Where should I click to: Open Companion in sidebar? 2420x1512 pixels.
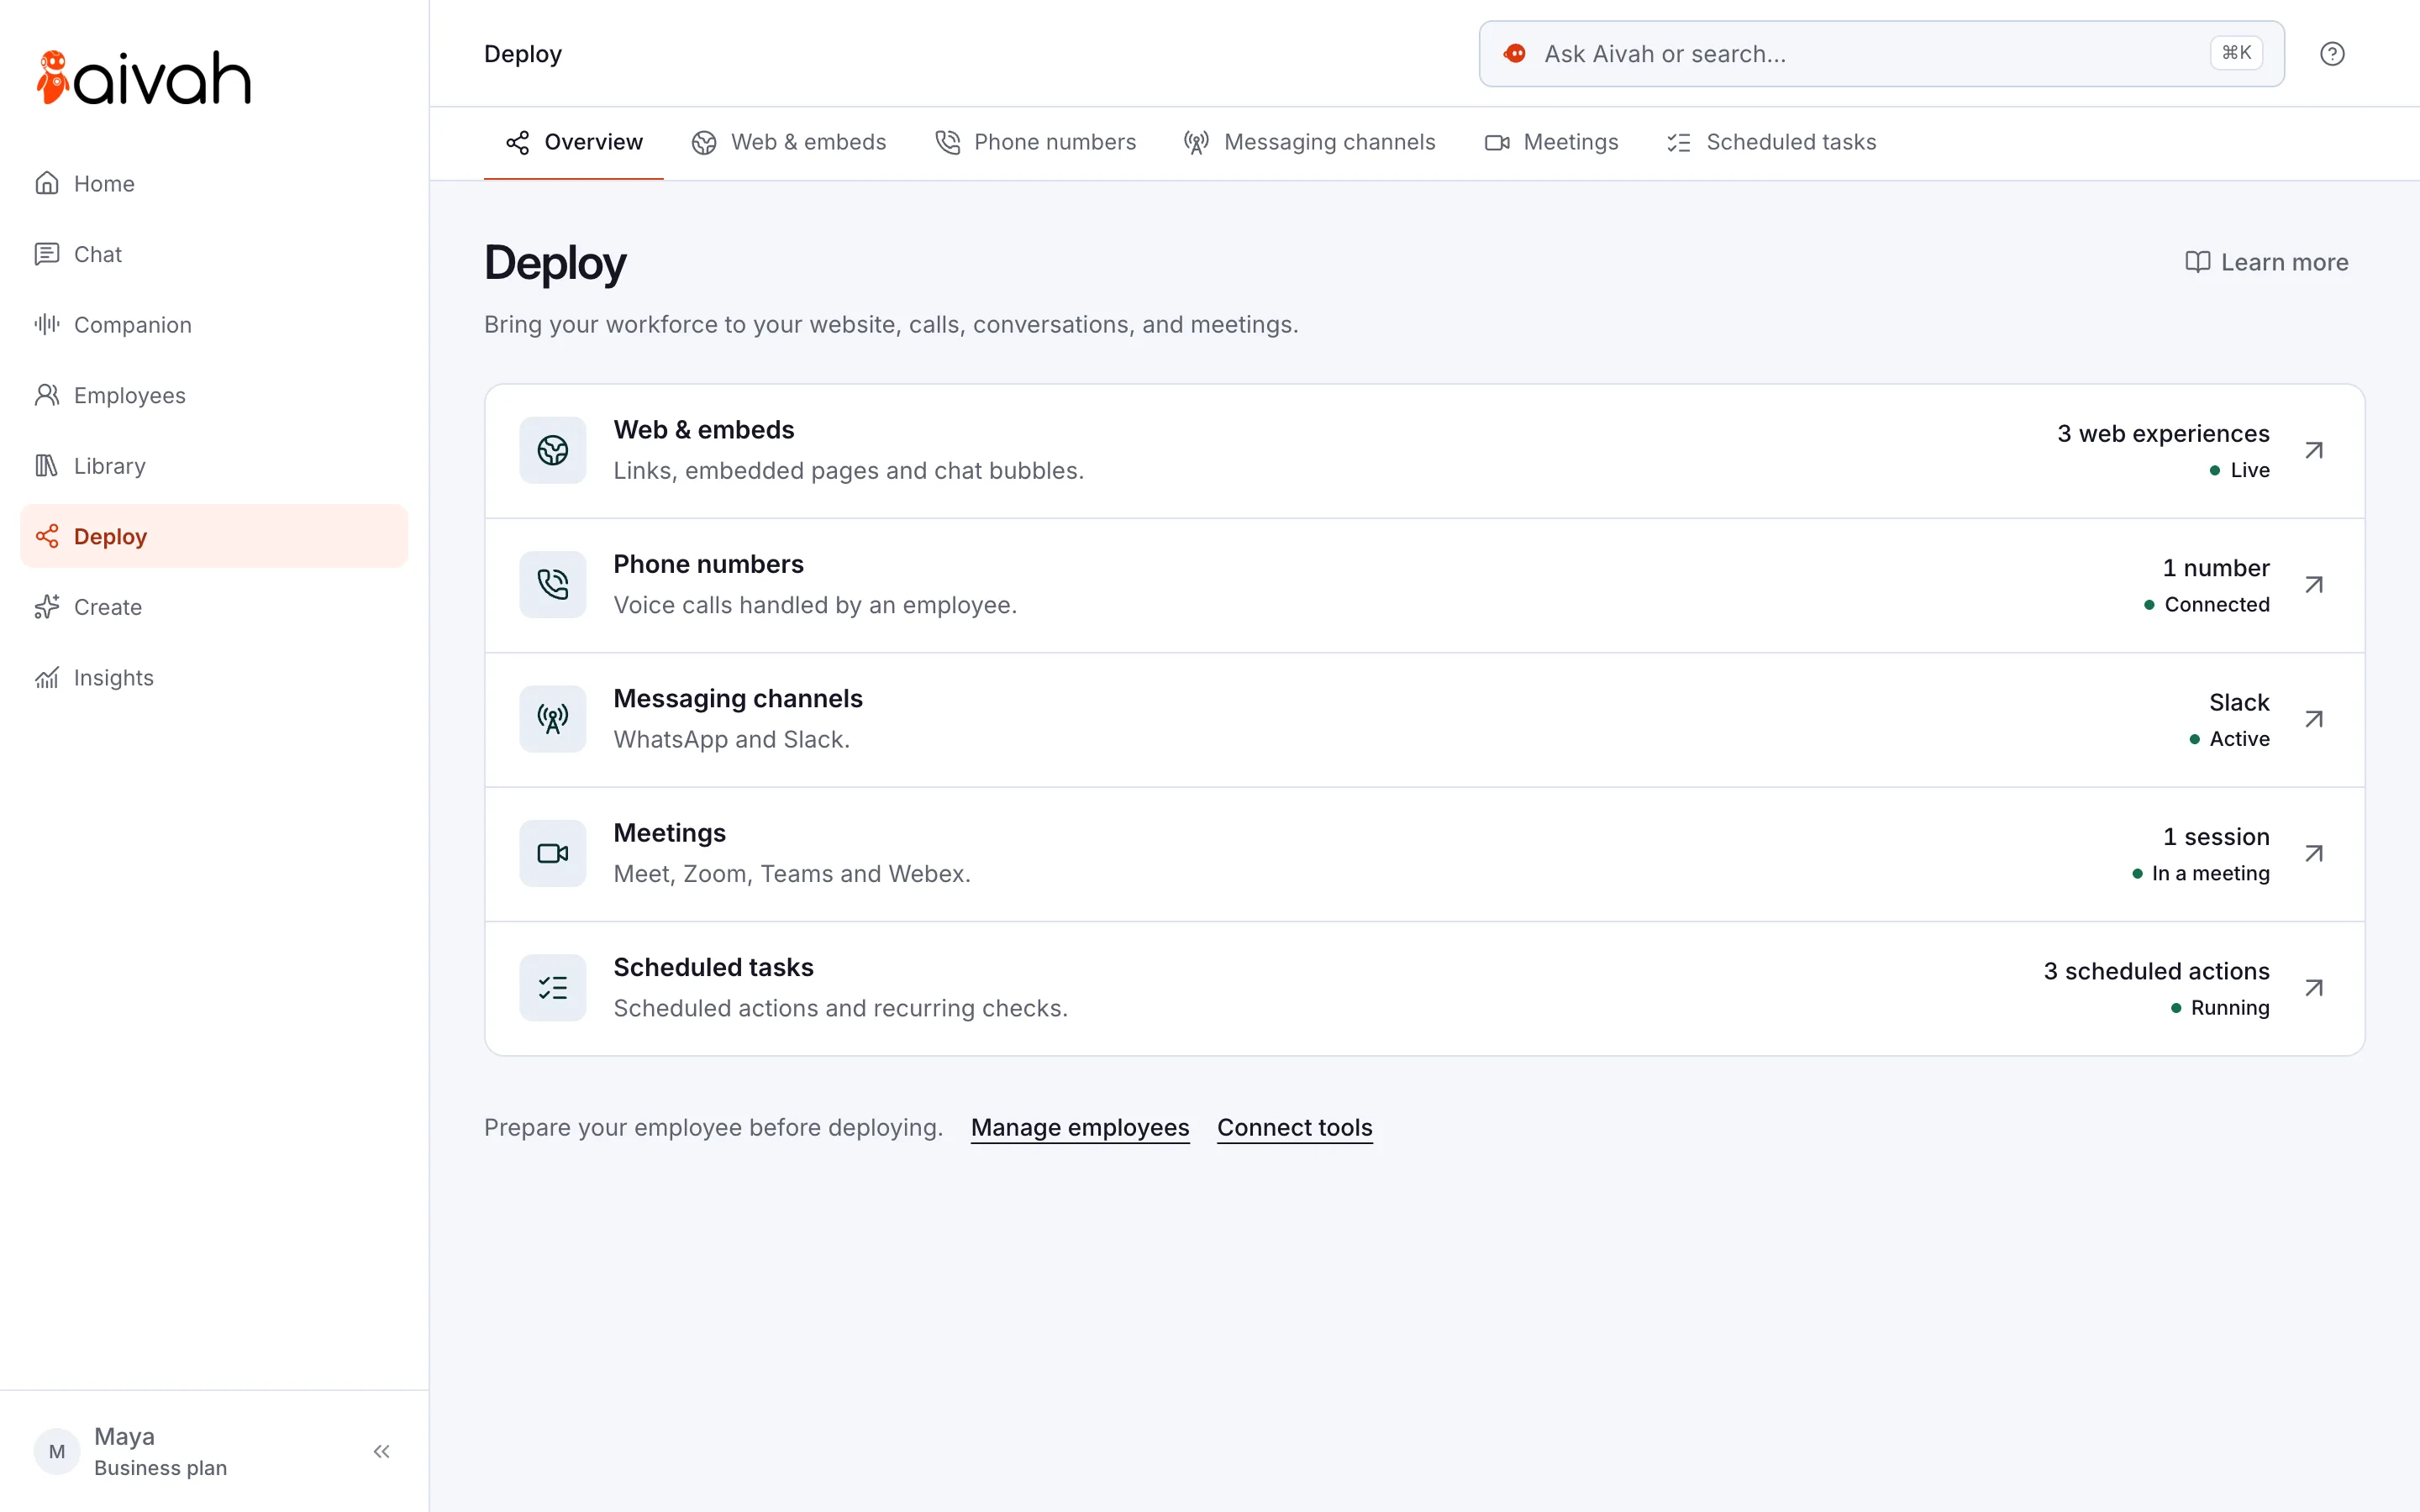[x=214, y=325]
